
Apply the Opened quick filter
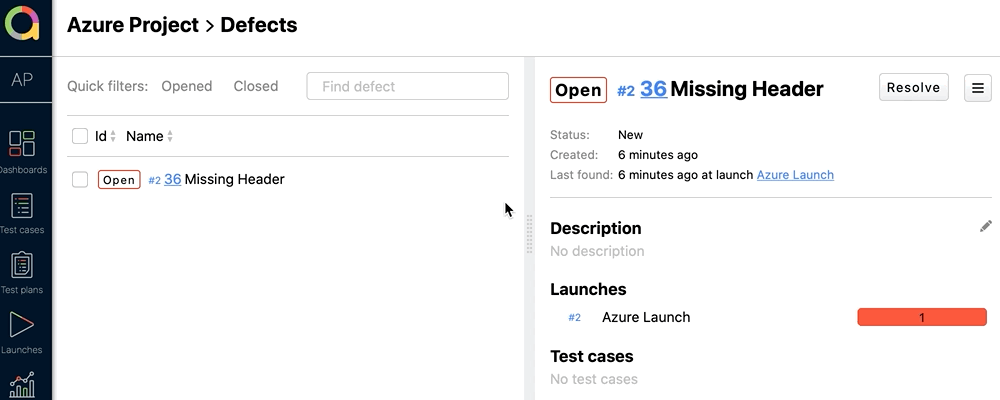point(187,86)
